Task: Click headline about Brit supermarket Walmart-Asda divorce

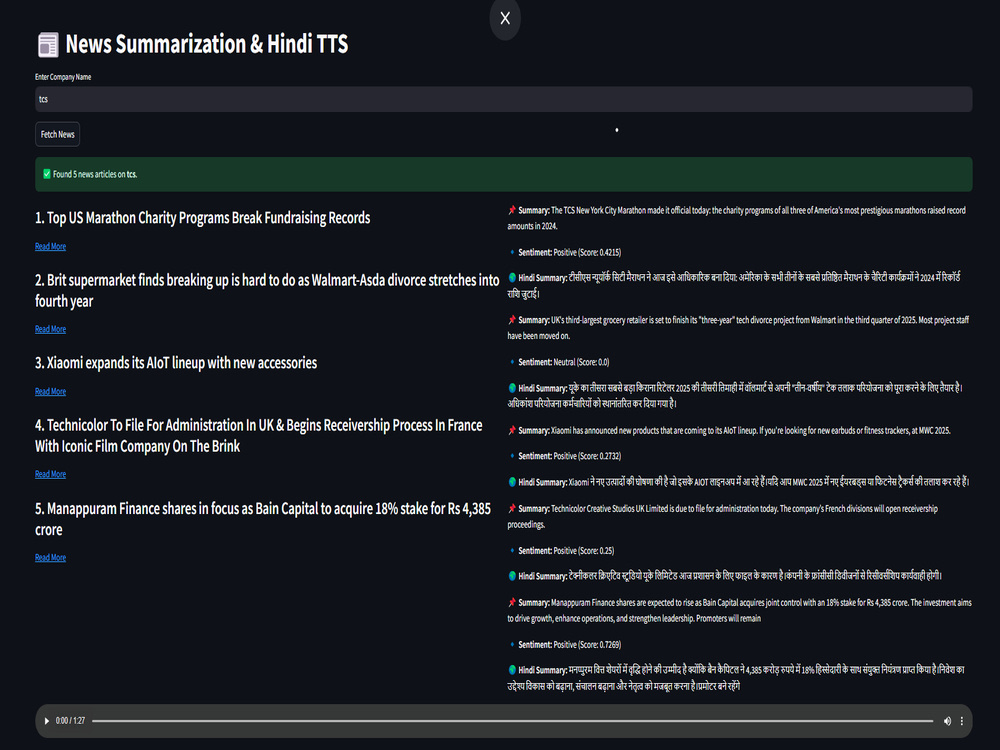Action: tap(267, 291)
